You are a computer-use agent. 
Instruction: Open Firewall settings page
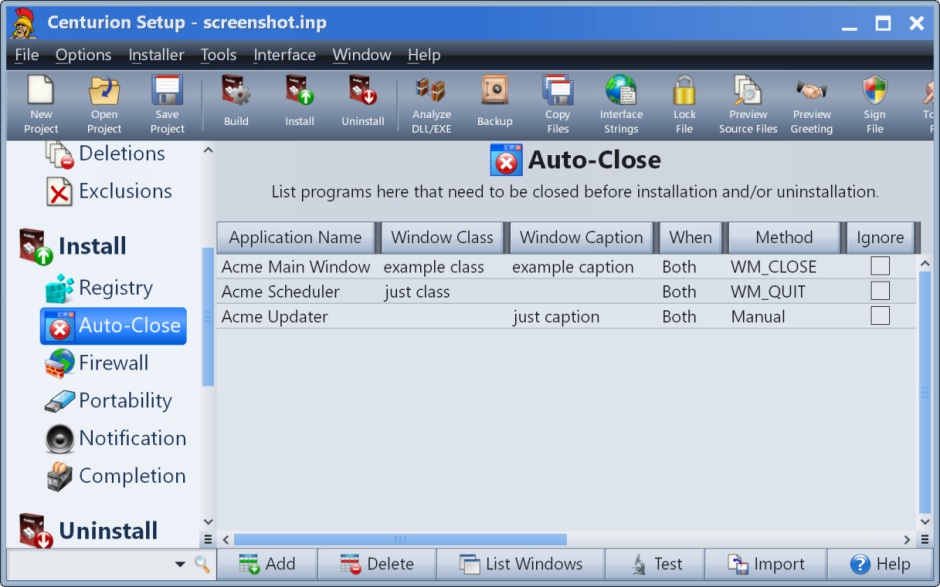97,363
